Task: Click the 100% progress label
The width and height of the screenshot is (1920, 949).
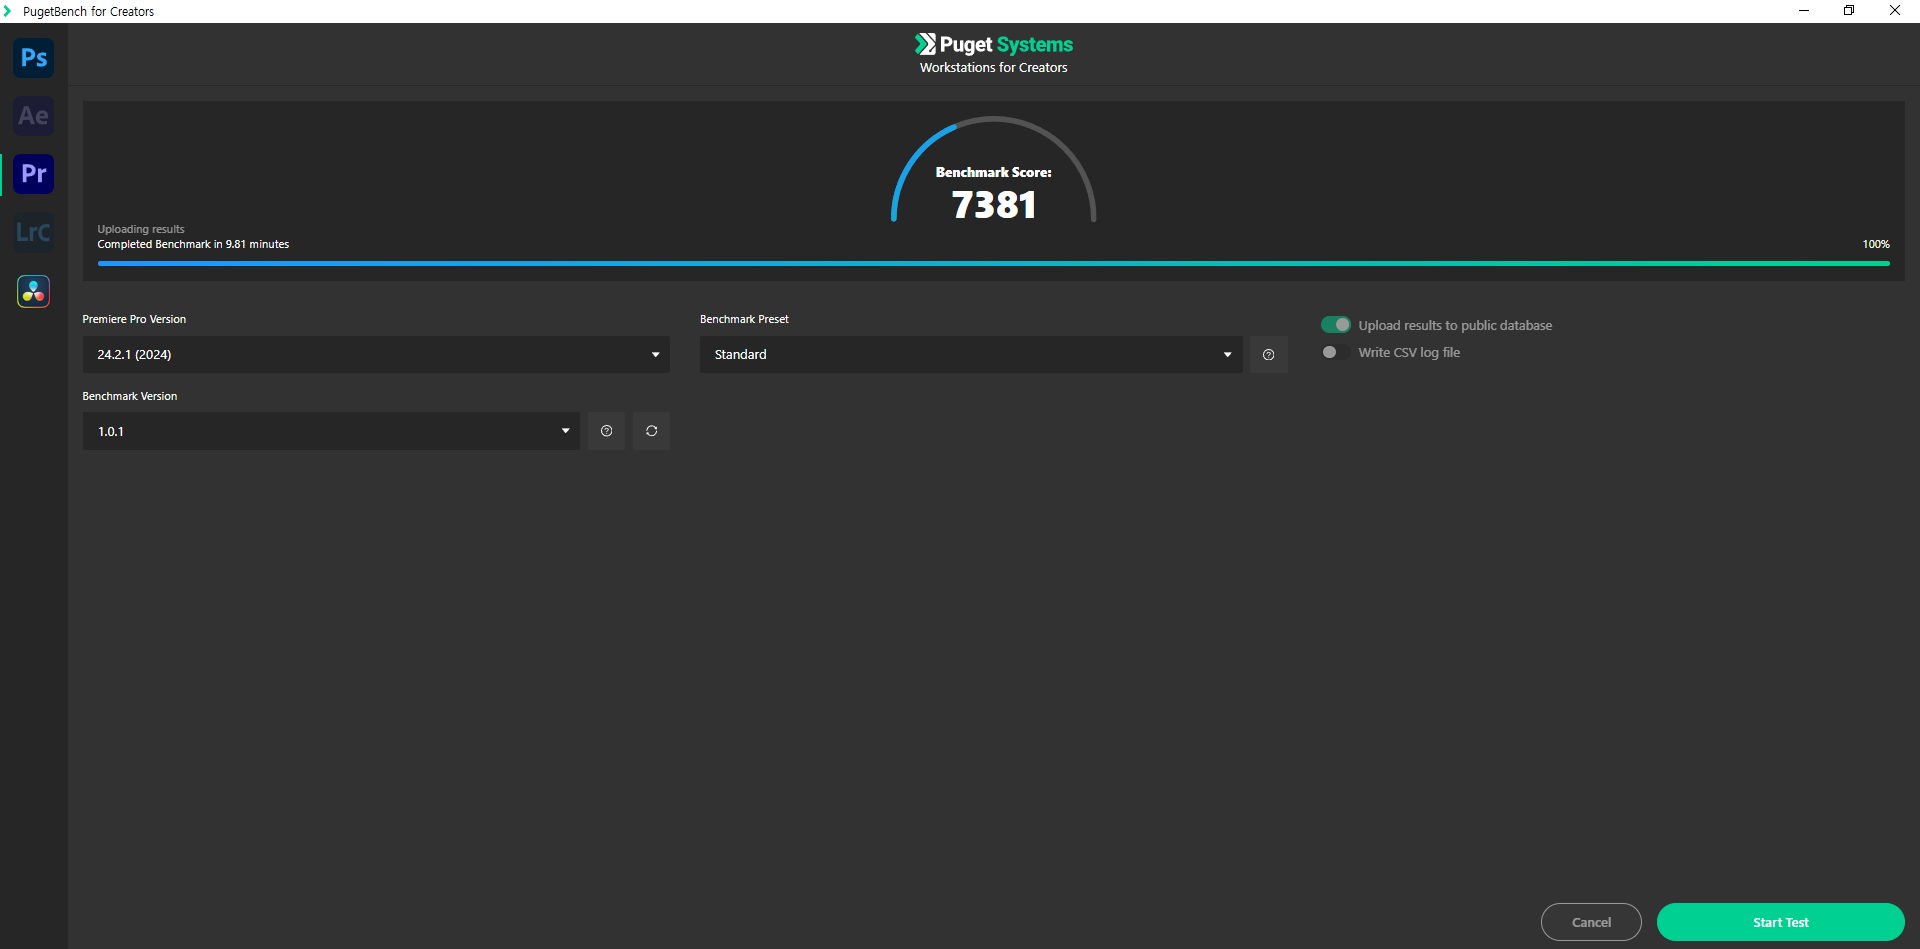Action: [1876, 244]
